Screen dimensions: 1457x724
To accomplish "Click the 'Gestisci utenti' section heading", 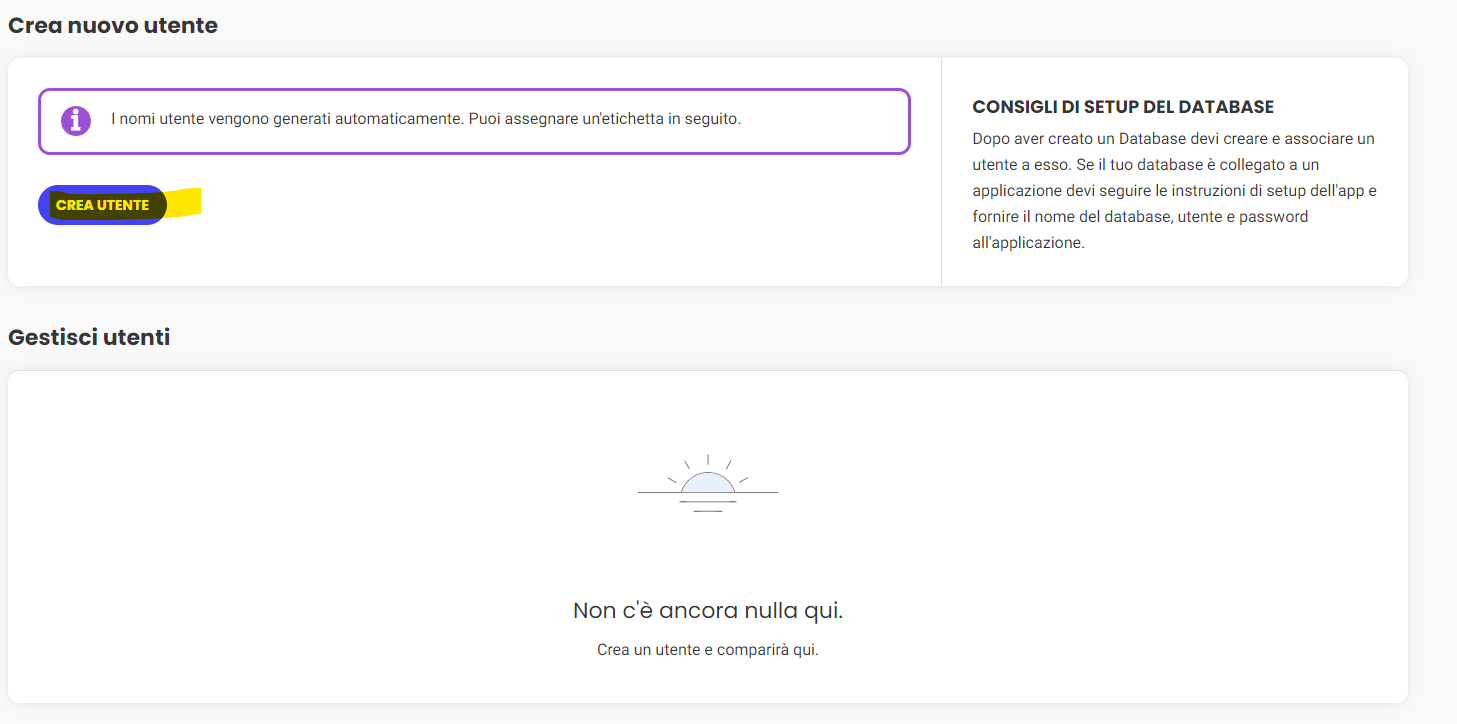I will [89, 337].
